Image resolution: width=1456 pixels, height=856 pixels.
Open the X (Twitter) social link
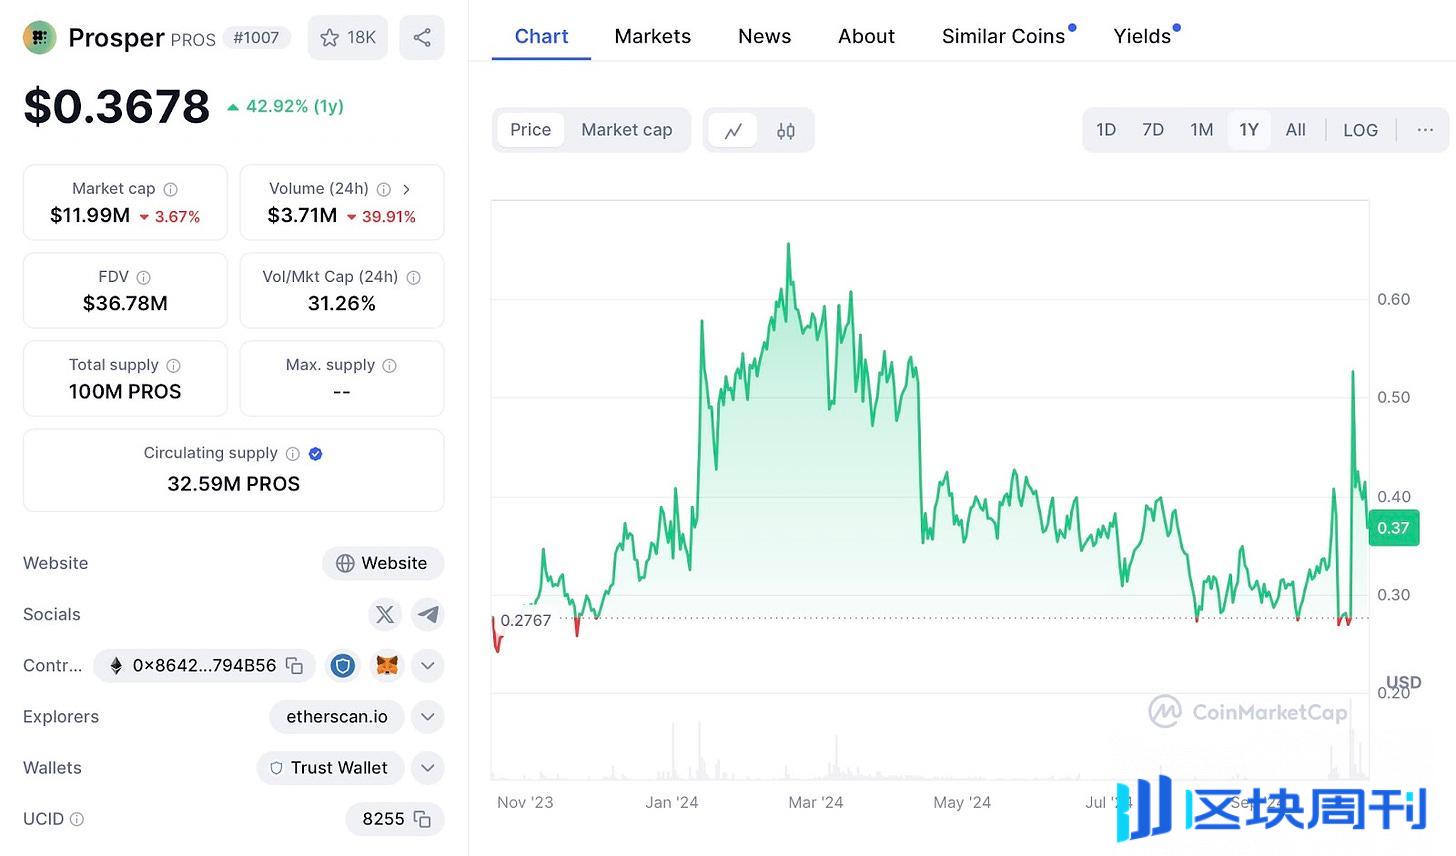click(385, 614)
